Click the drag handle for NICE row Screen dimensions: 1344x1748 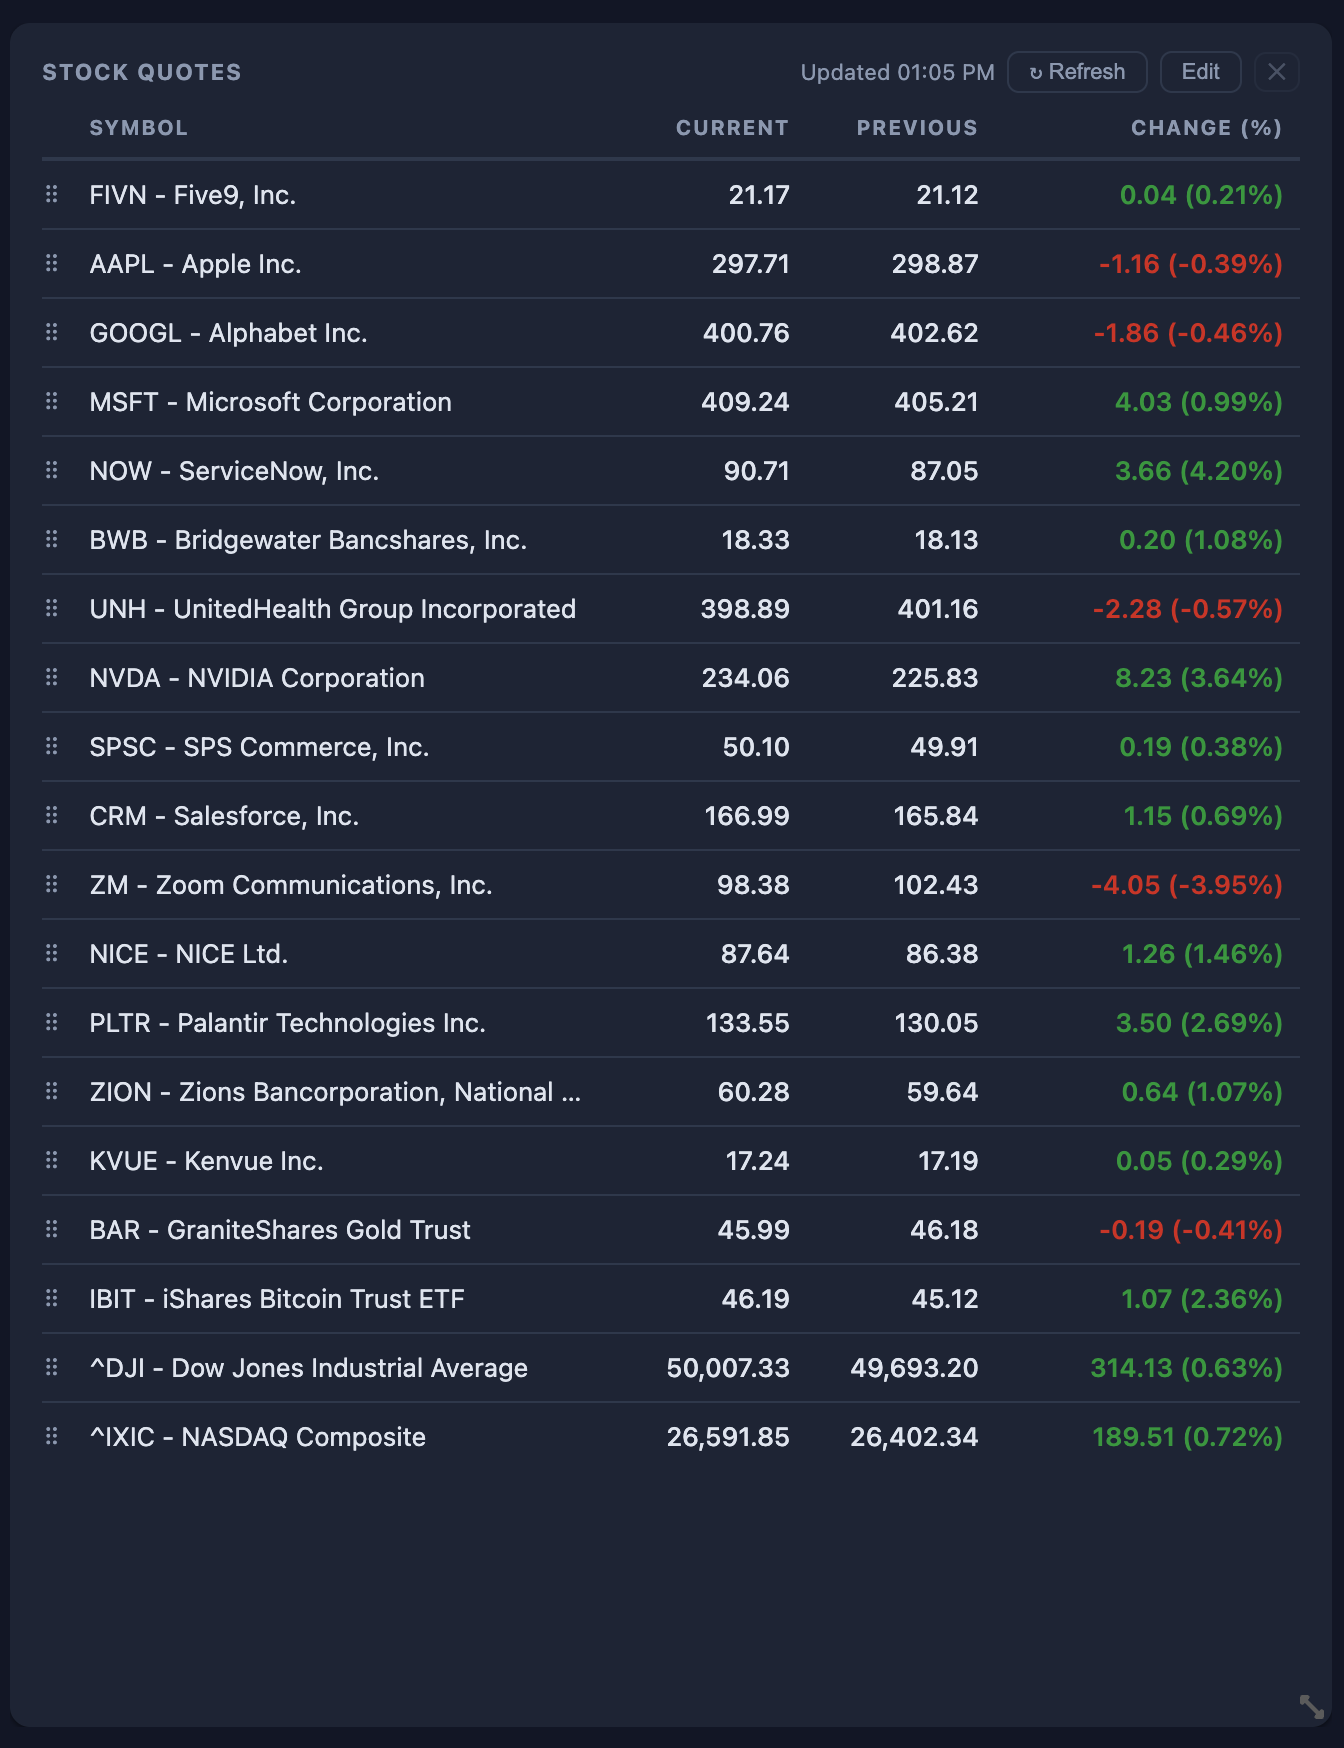click(x=52, y=954)
